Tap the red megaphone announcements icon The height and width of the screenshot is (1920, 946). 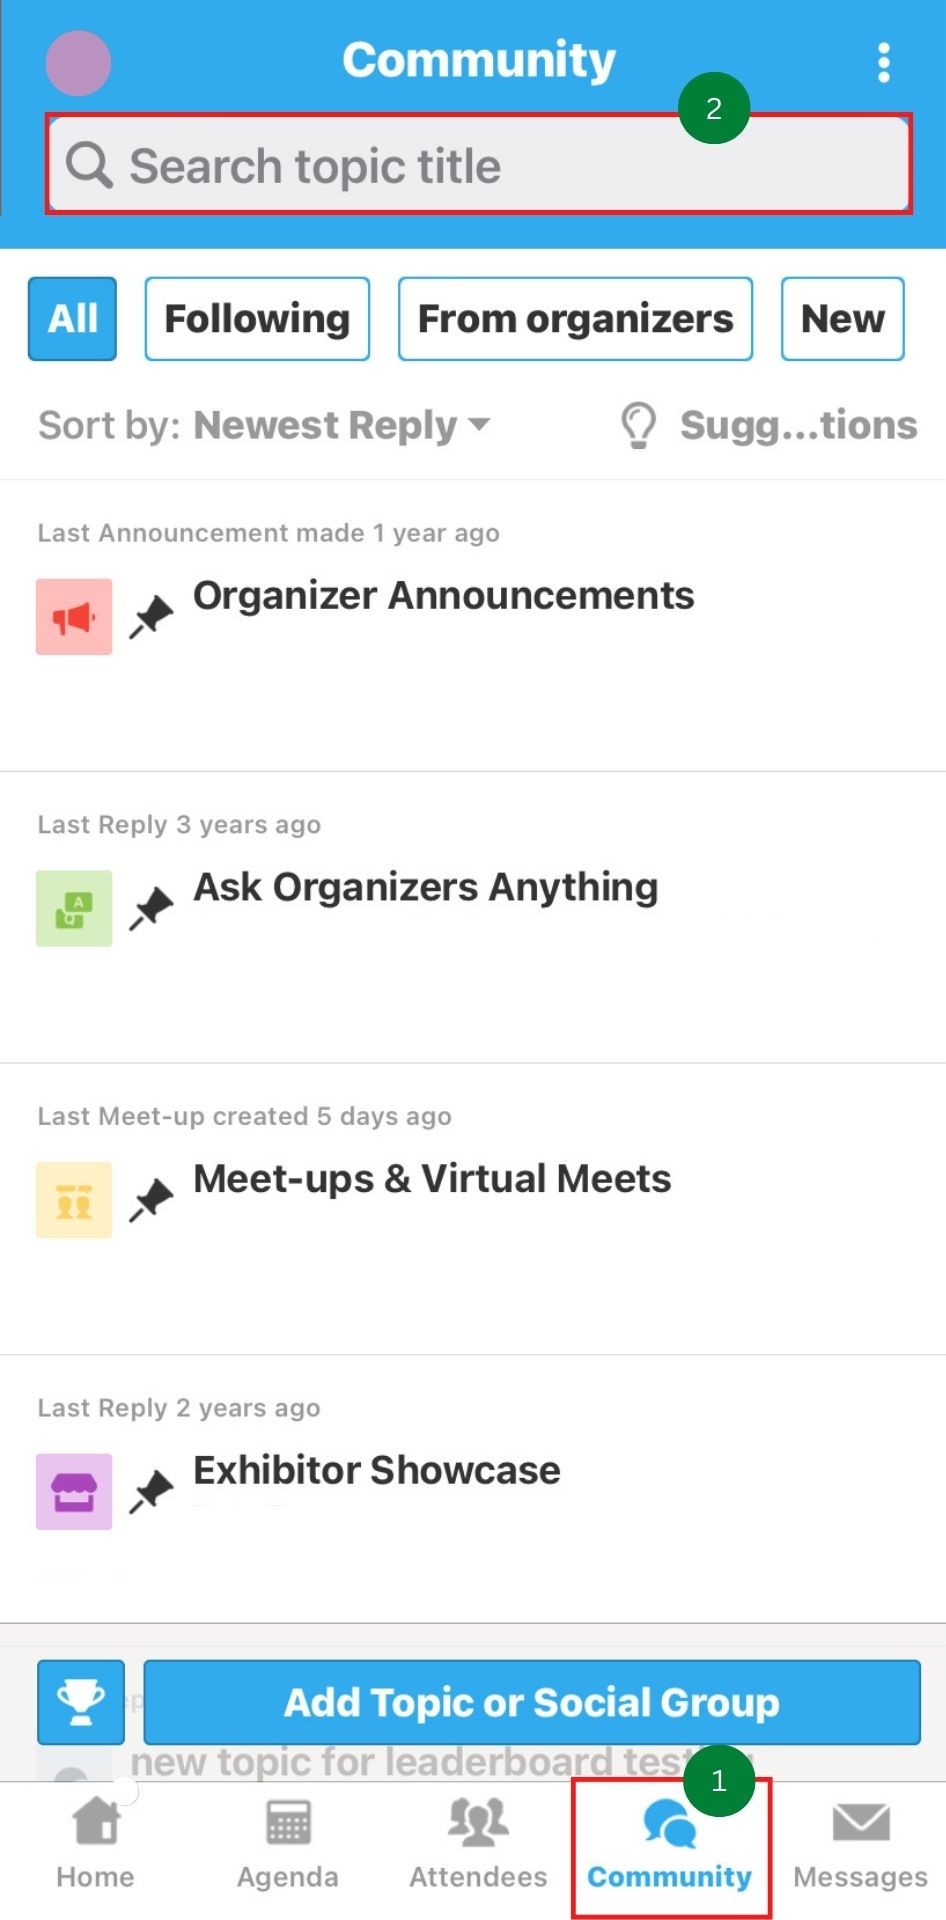[74, 617]
